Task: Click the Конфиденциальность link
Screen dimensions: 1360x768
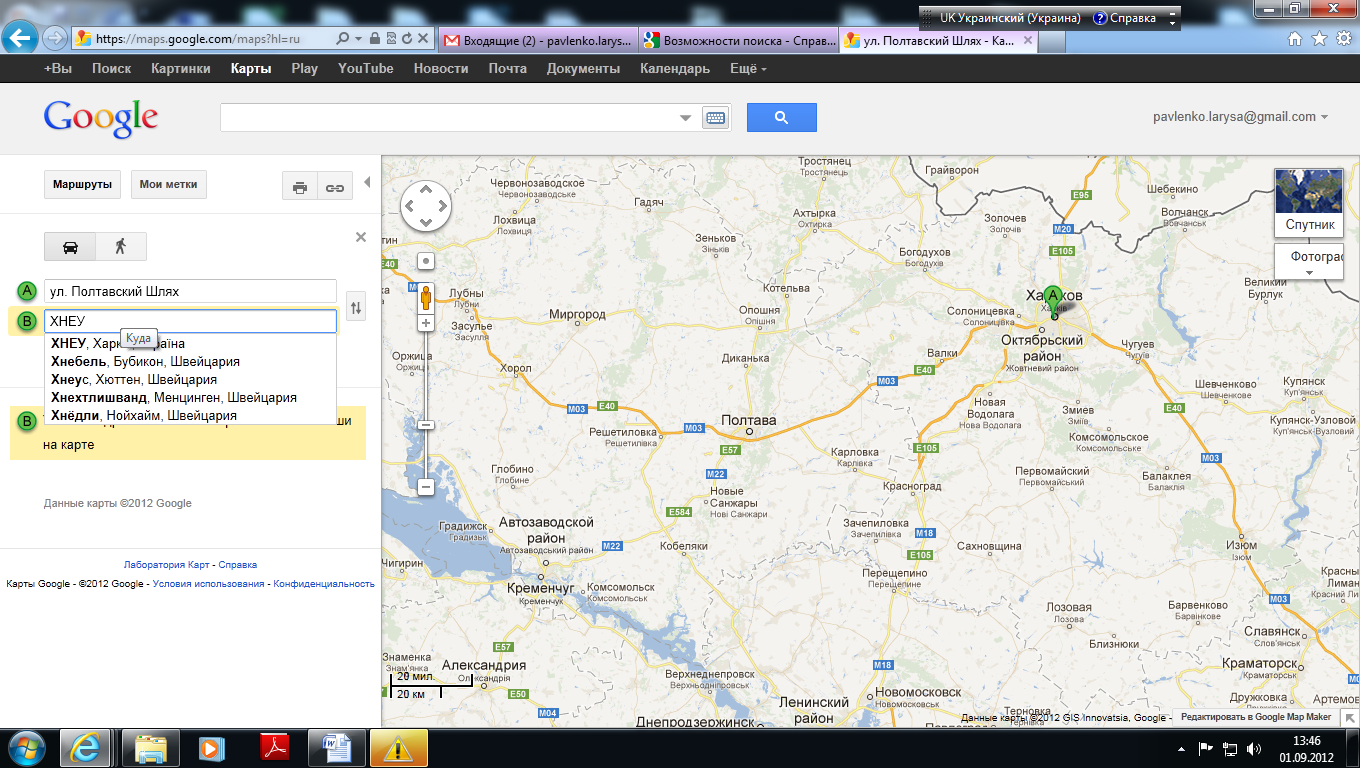Action: point(324,584)
